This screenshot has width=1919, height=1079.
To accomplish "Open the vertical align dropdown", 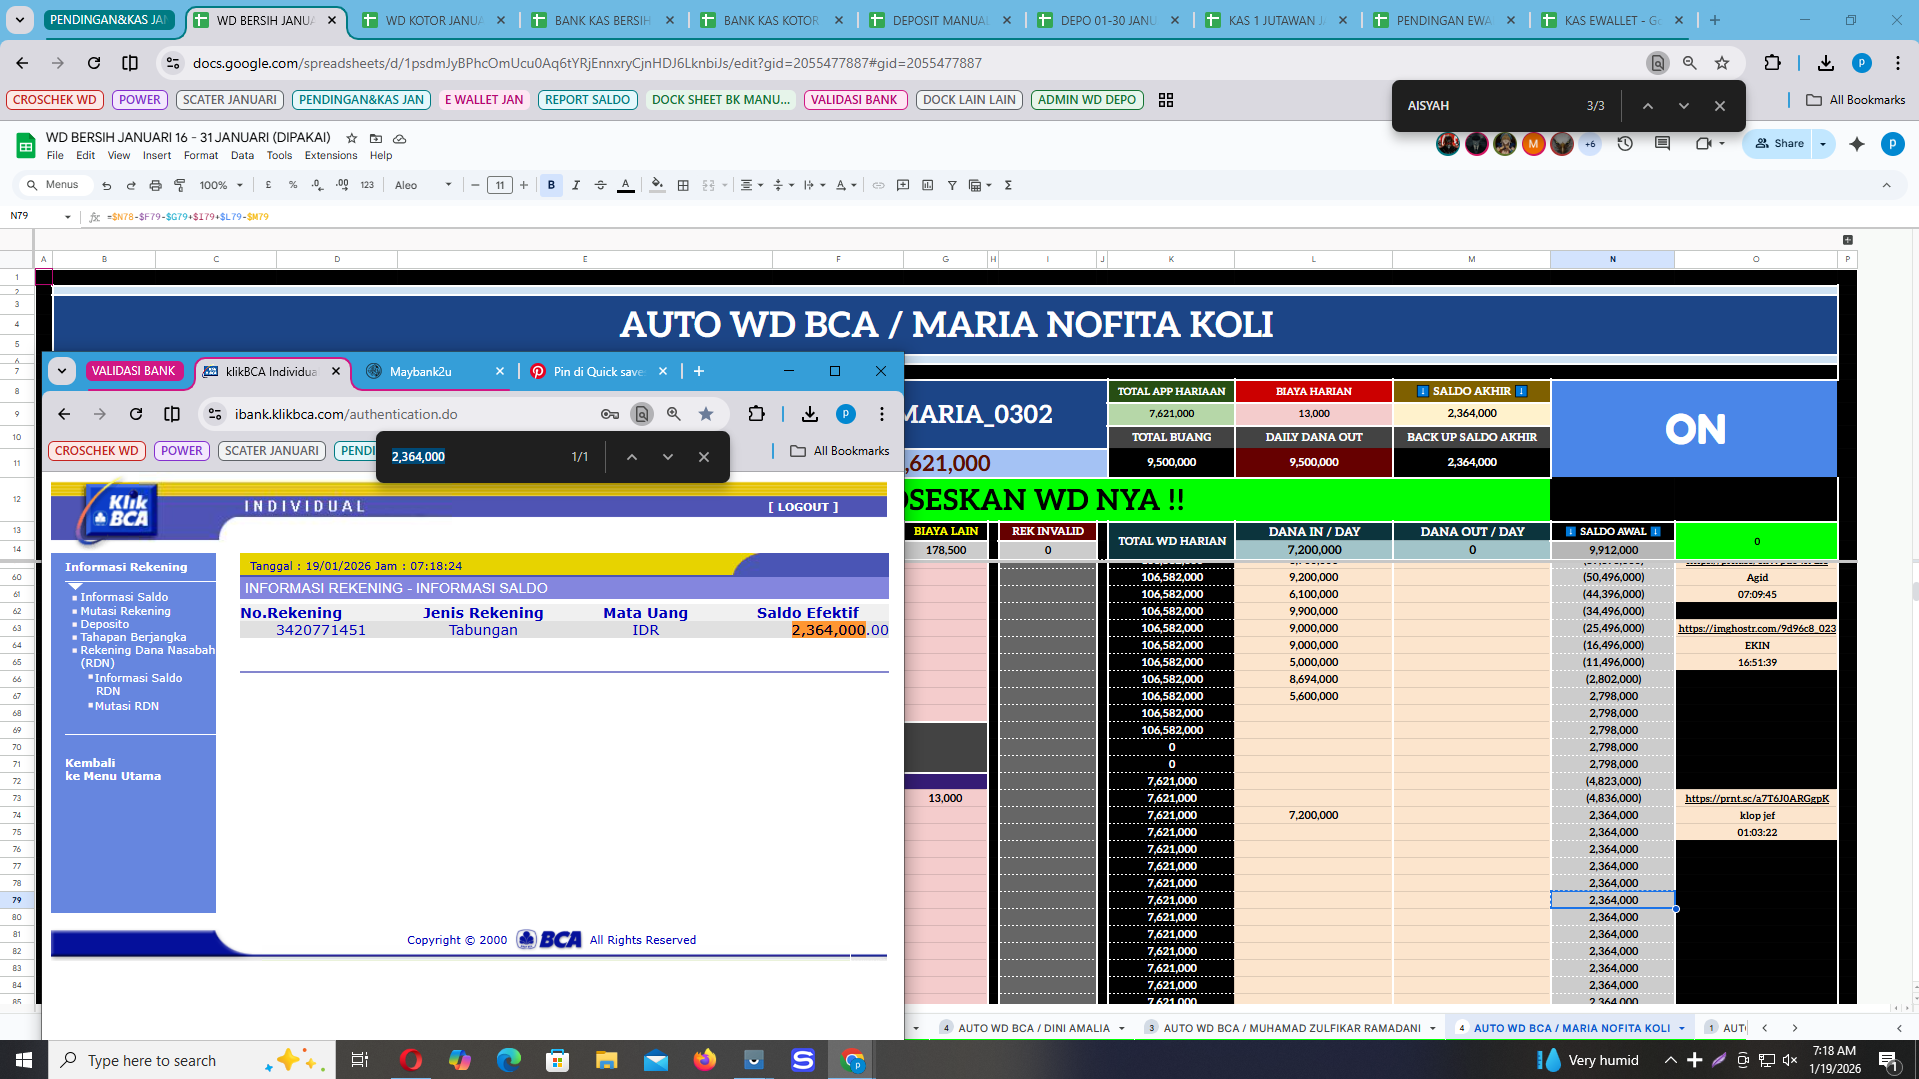I will pos(783,185).
